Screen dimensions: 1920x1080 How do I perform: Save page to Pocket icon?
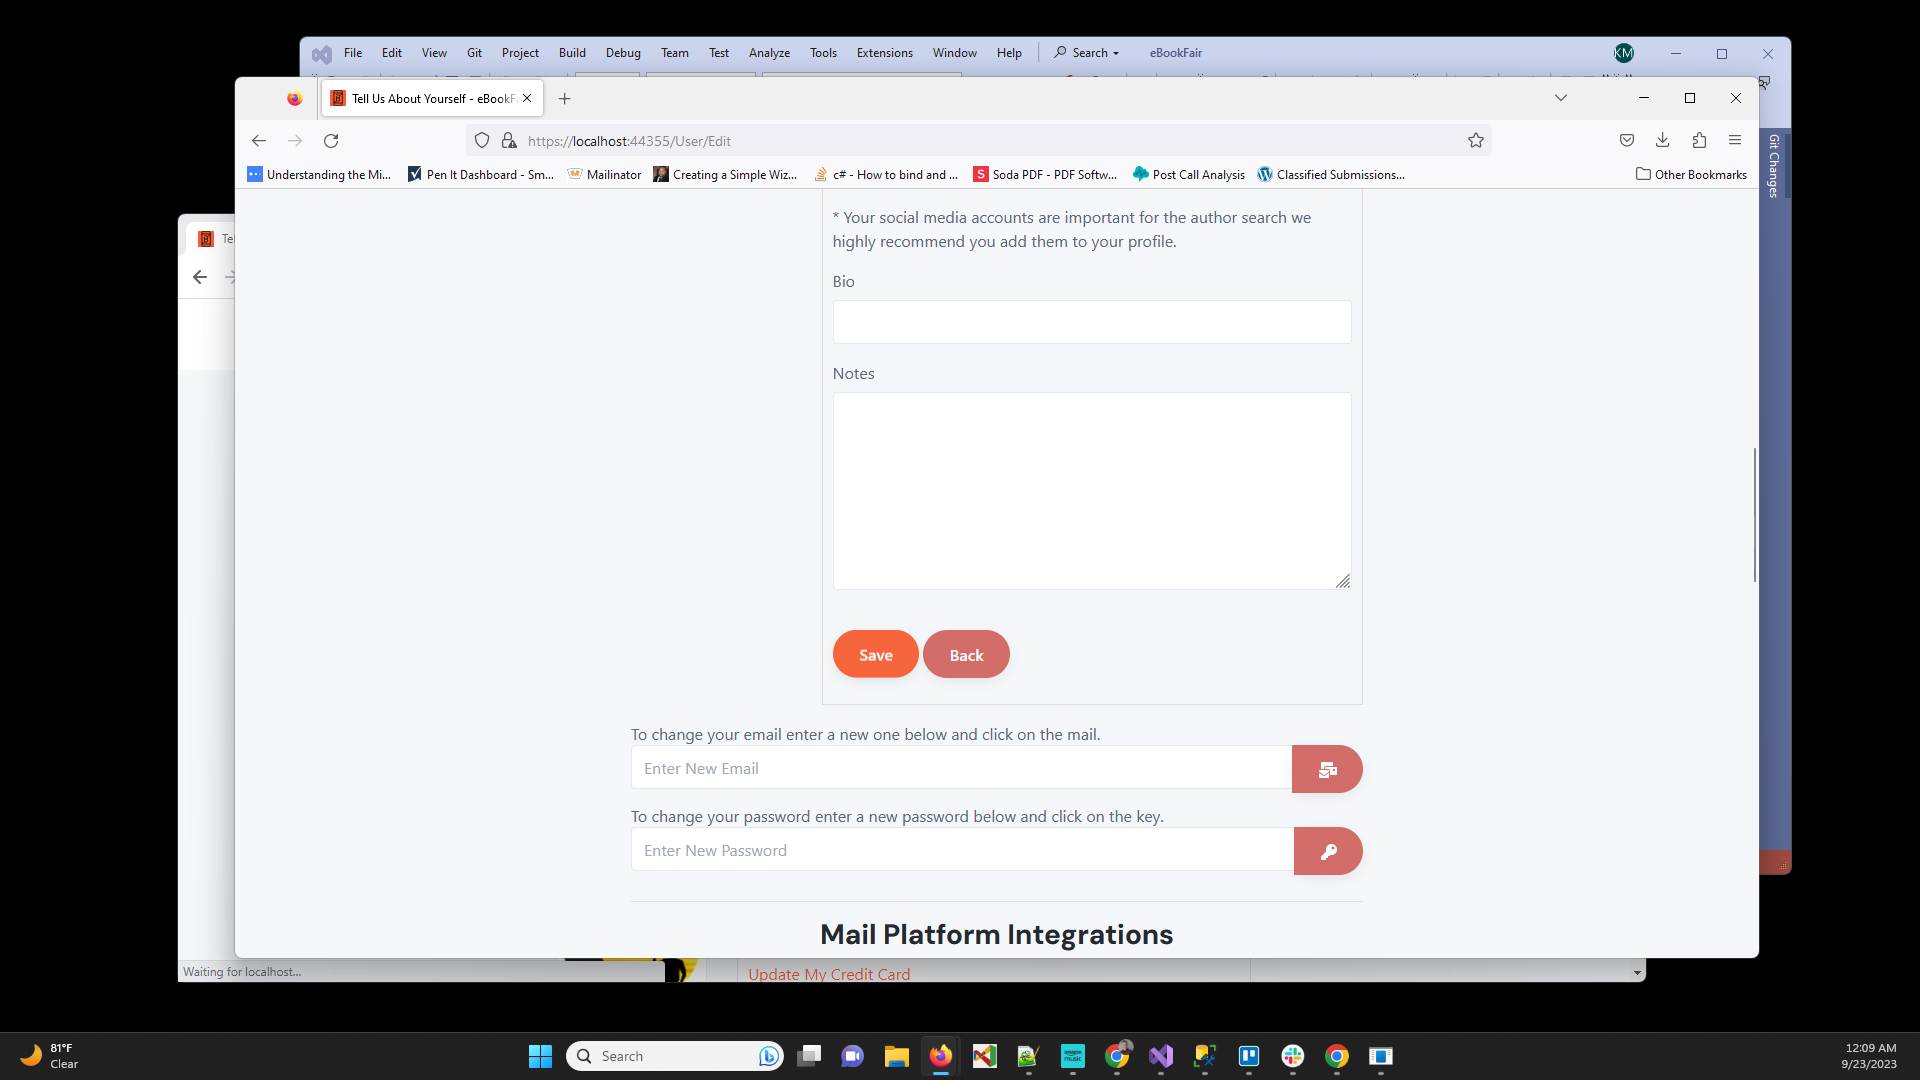tap(1626, 140)
